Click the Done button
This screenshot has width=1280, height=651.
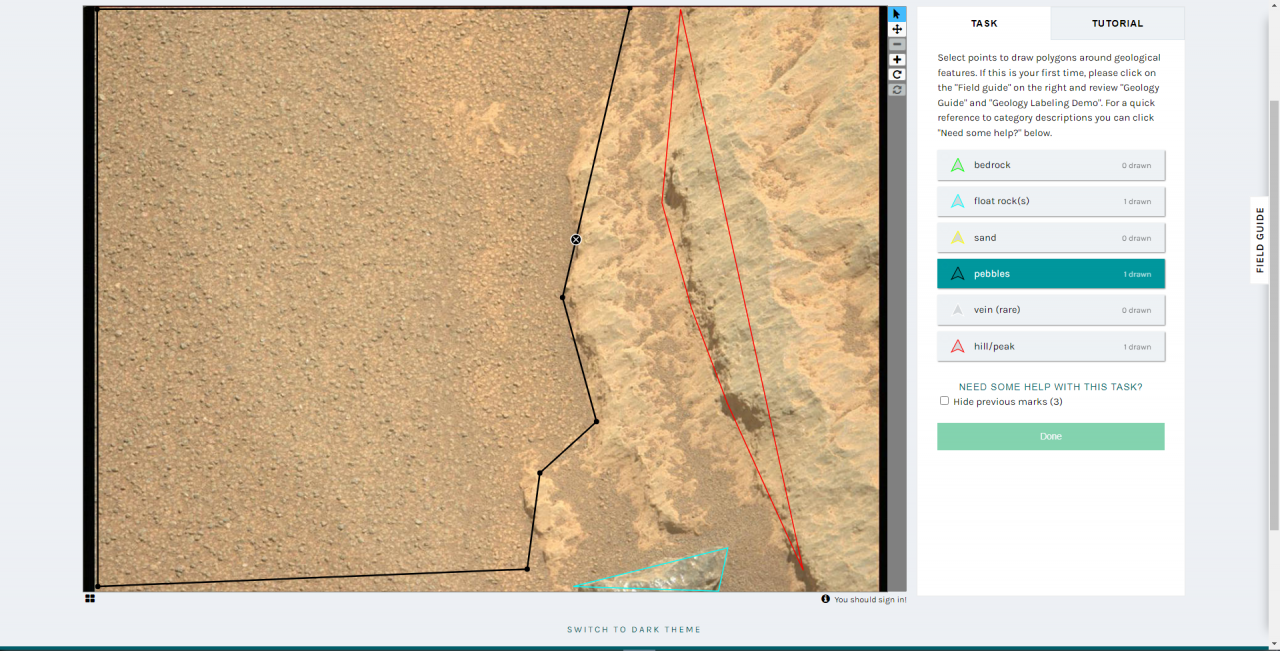(x=1051, y=436)
